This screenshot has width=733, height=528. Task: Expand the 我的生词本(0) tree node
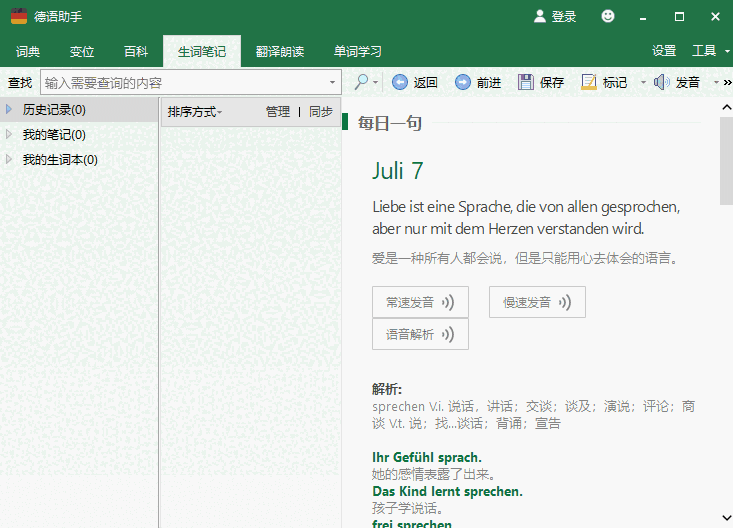tap(8, 159)
